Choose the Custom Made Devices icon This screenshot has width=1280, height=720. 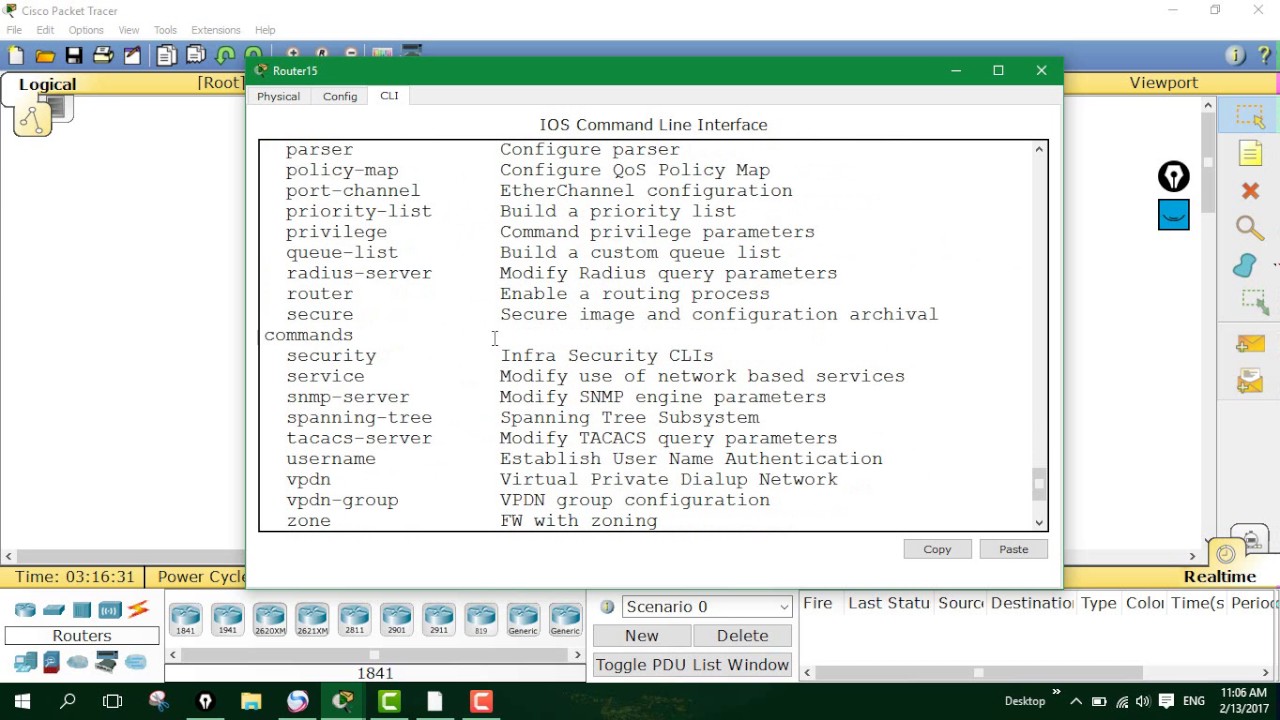106,661
